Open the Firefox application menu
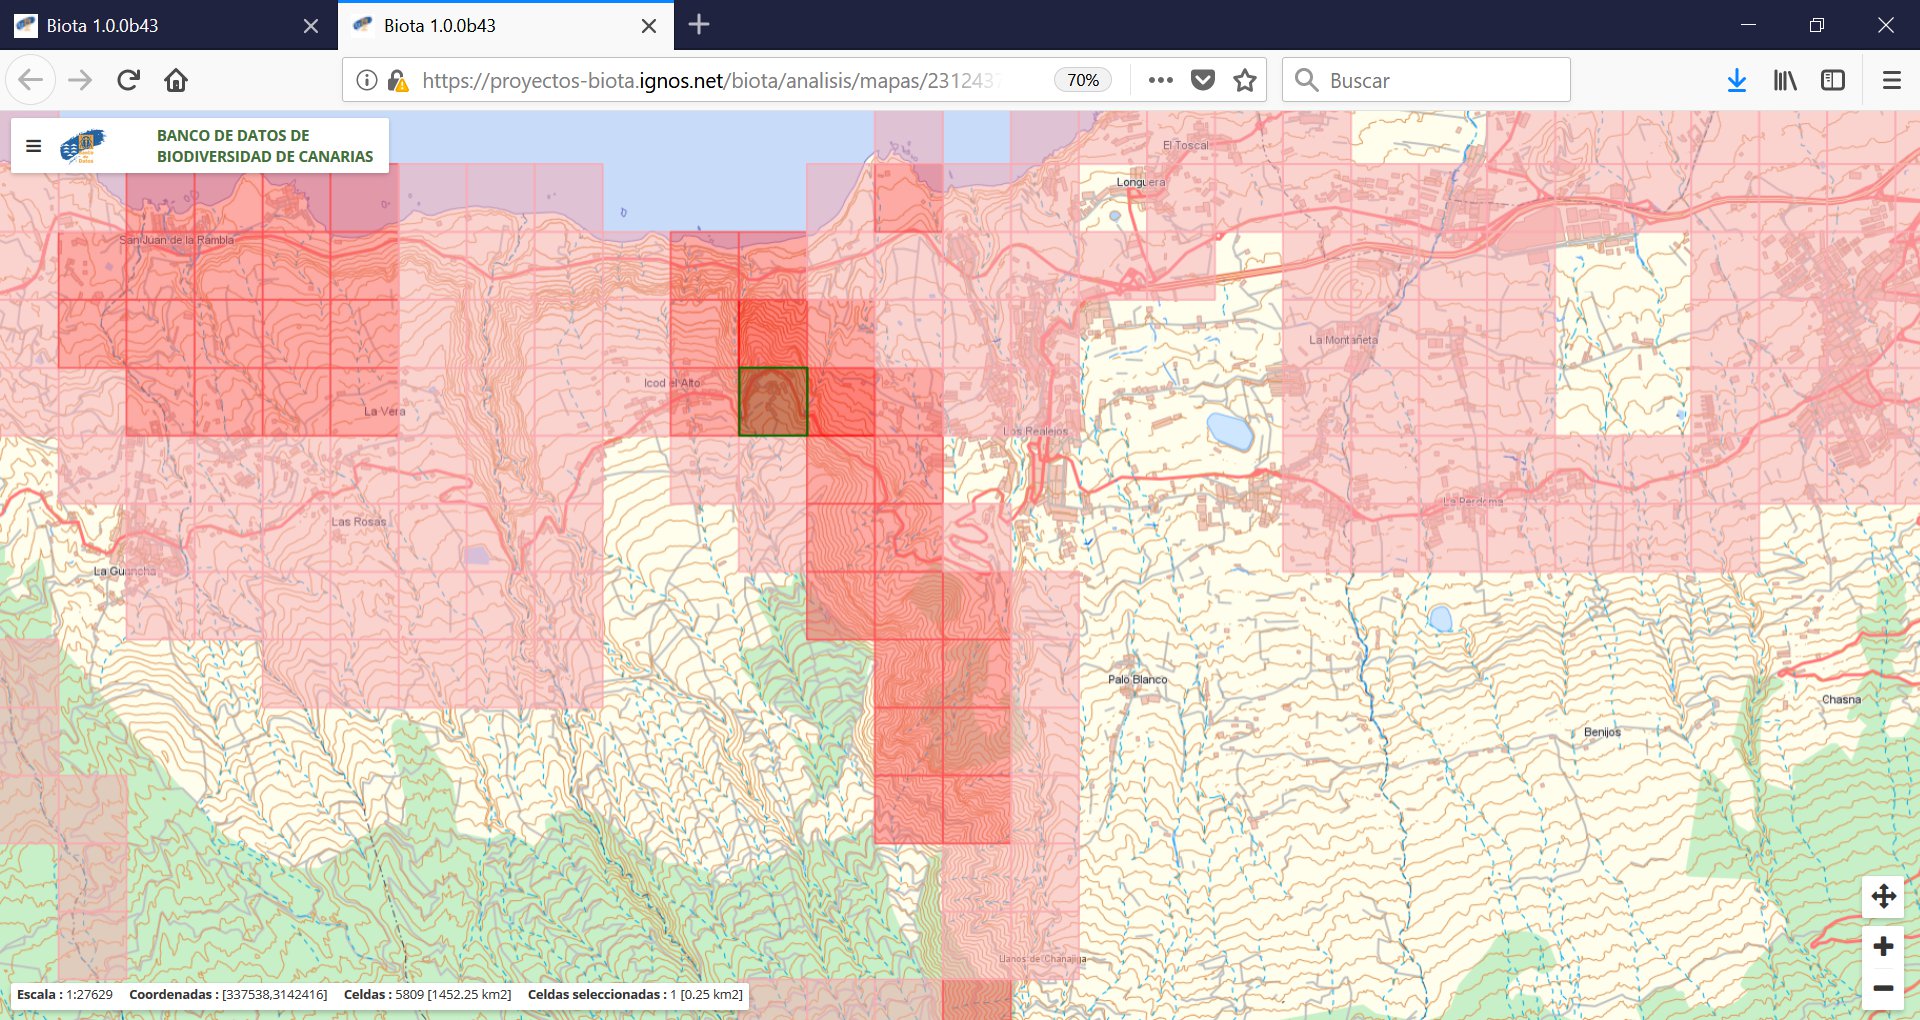This screenshot has width=1920, height=1020. tap(1891, 80)
